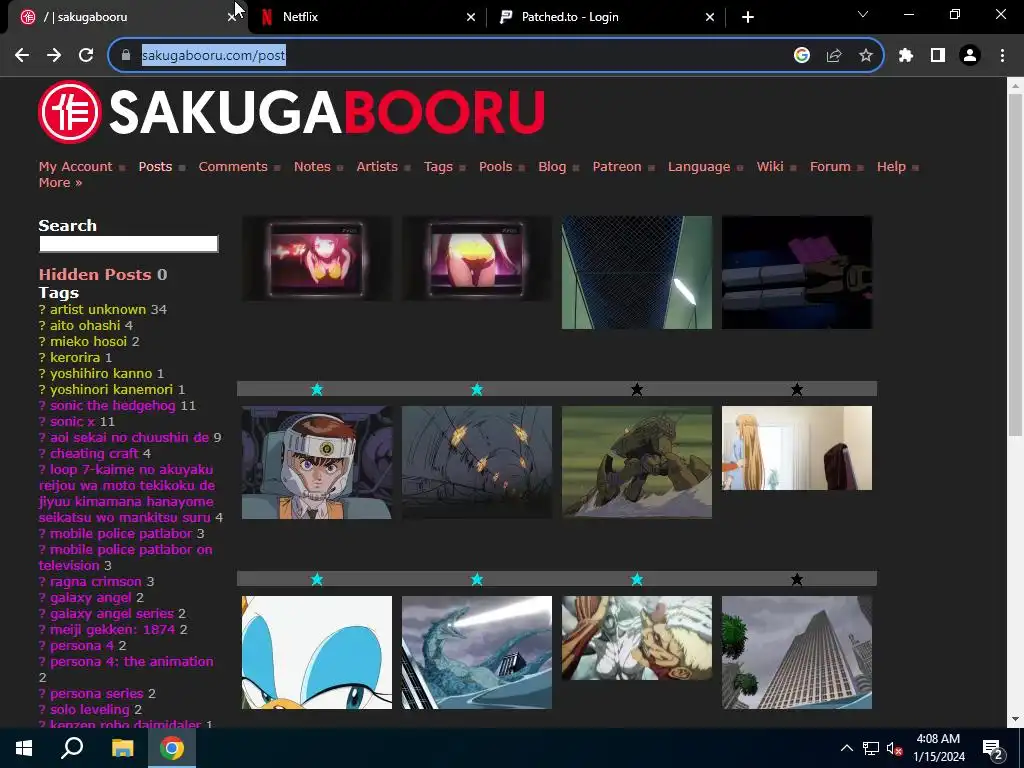Viewport: 1024px width, 768px height.
Task: Select the sonic the hedgehog tag
Action: 112,406
